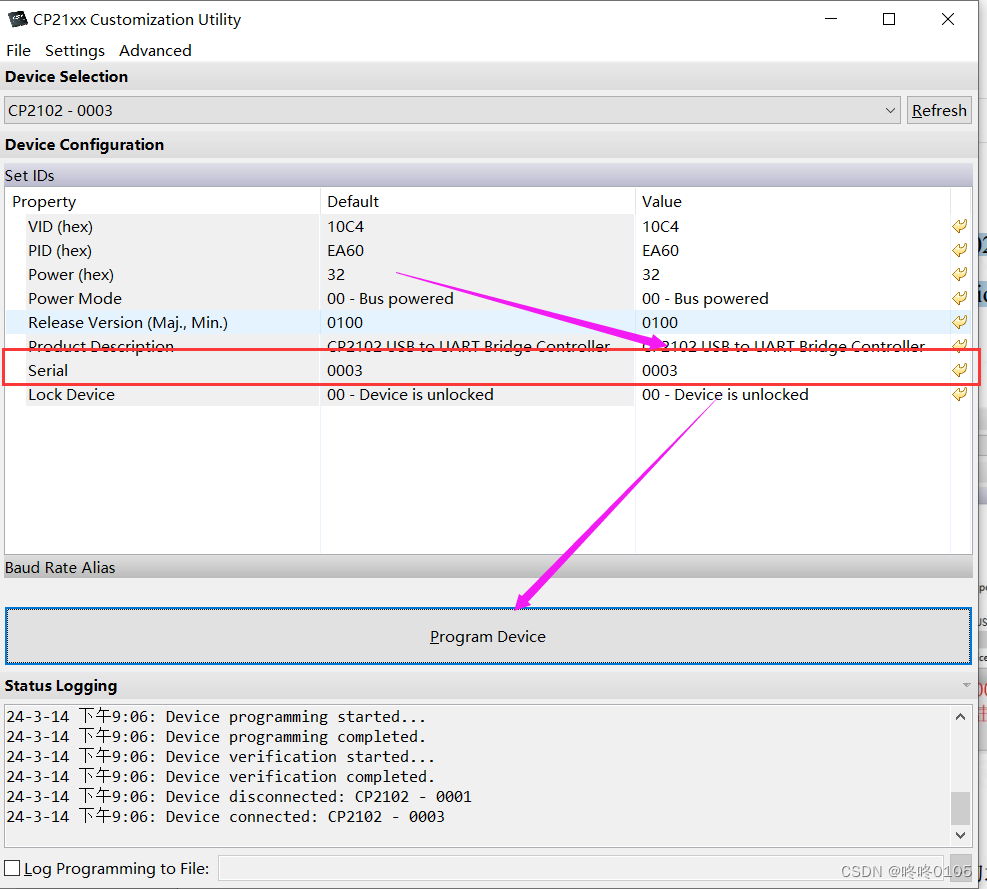
Task: Click the Refresh button
Action: click(939, 110)
